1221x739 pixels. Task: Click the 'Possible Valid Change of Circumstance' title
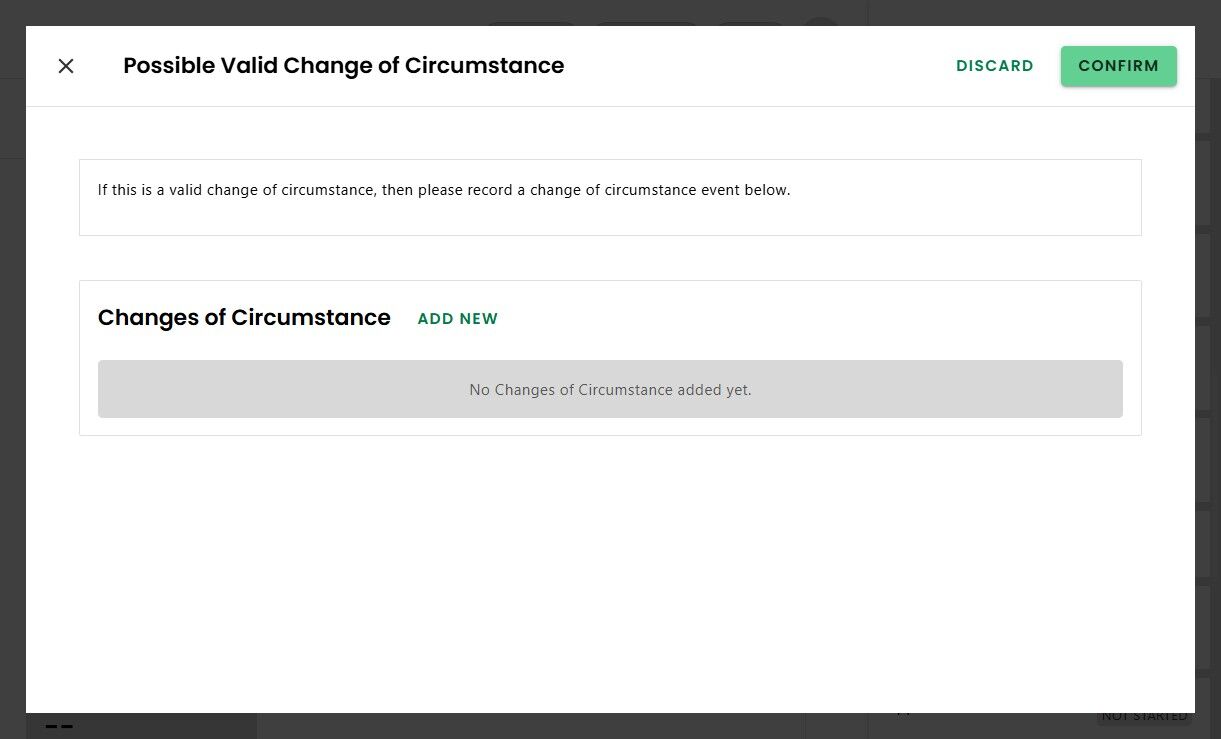point(343,66)
